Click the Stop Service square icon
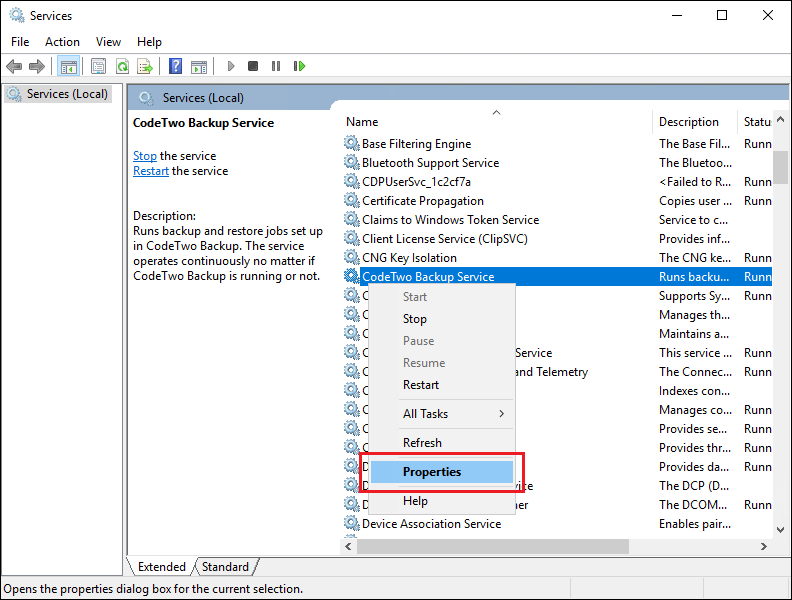 pos(253,66)
